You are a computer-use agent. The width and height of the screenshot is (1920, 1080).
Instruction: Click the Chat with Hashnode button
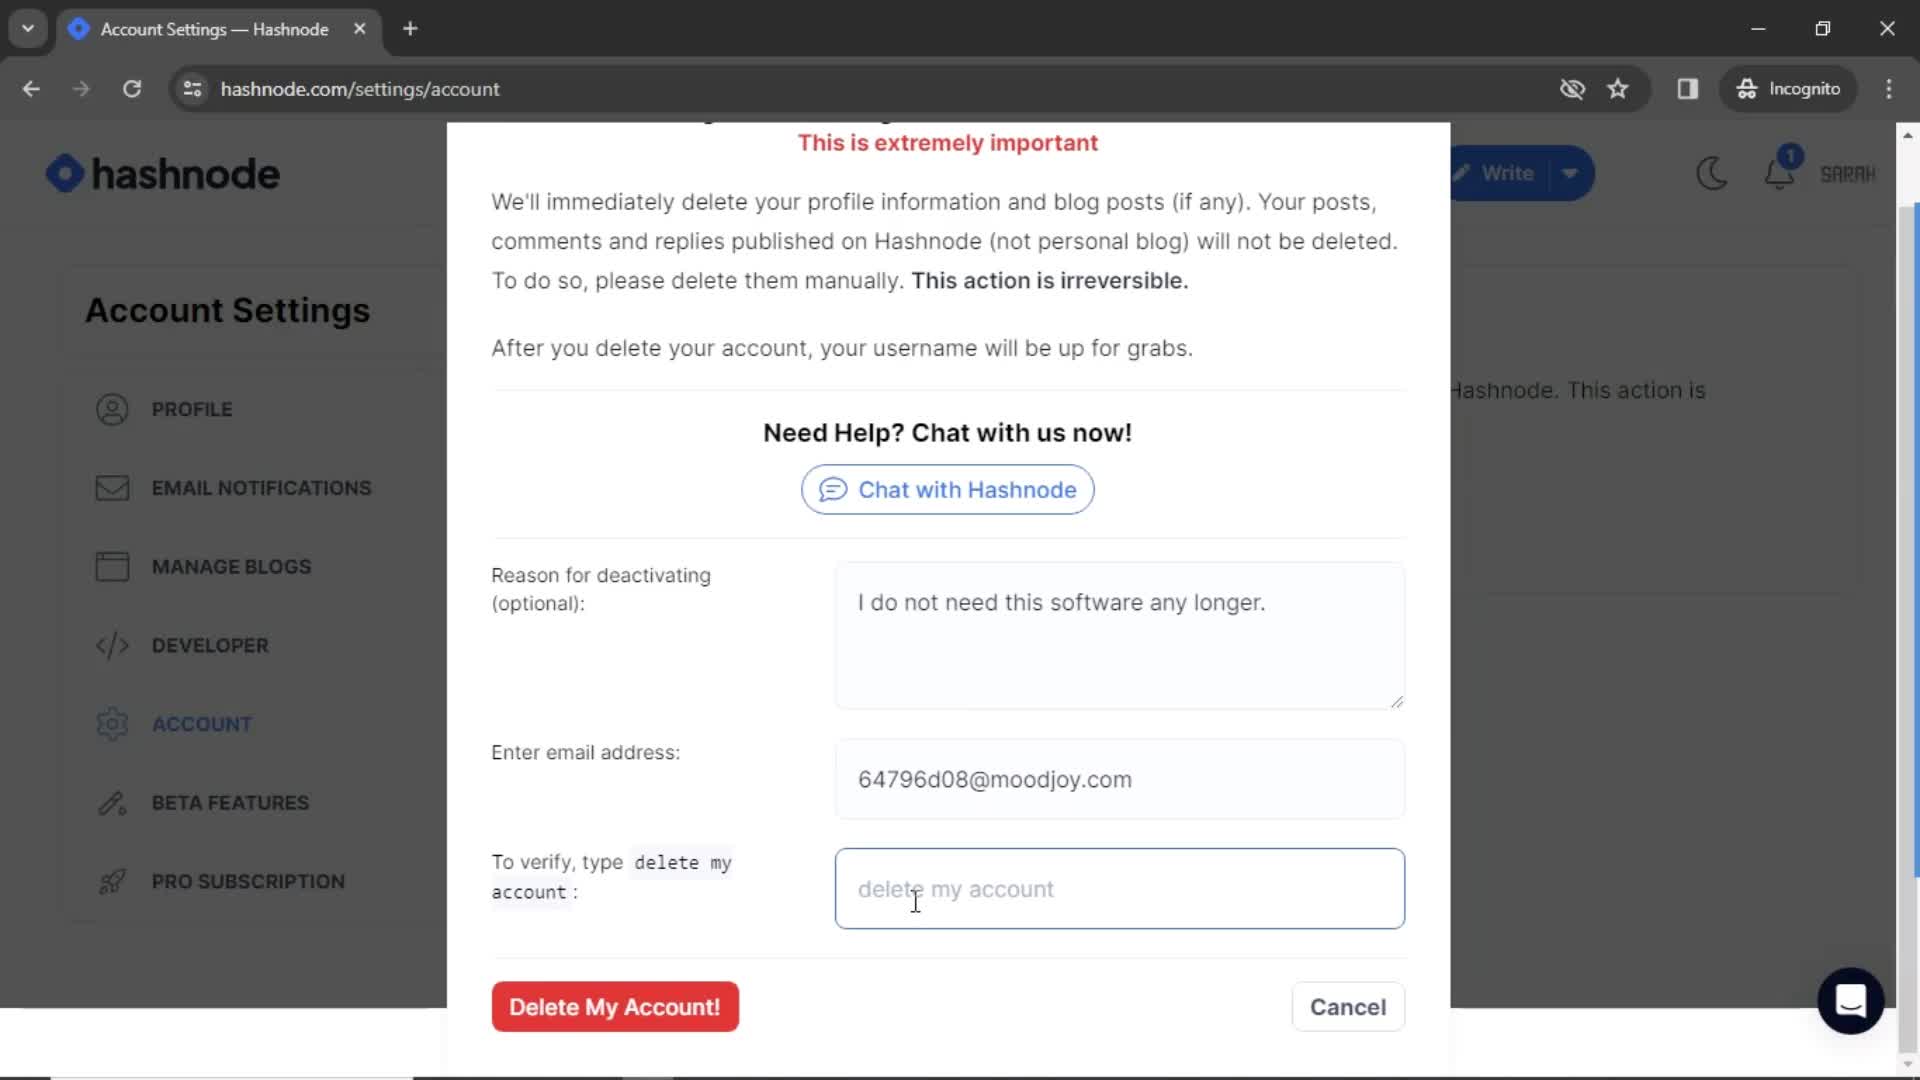[x=947, y=489]
